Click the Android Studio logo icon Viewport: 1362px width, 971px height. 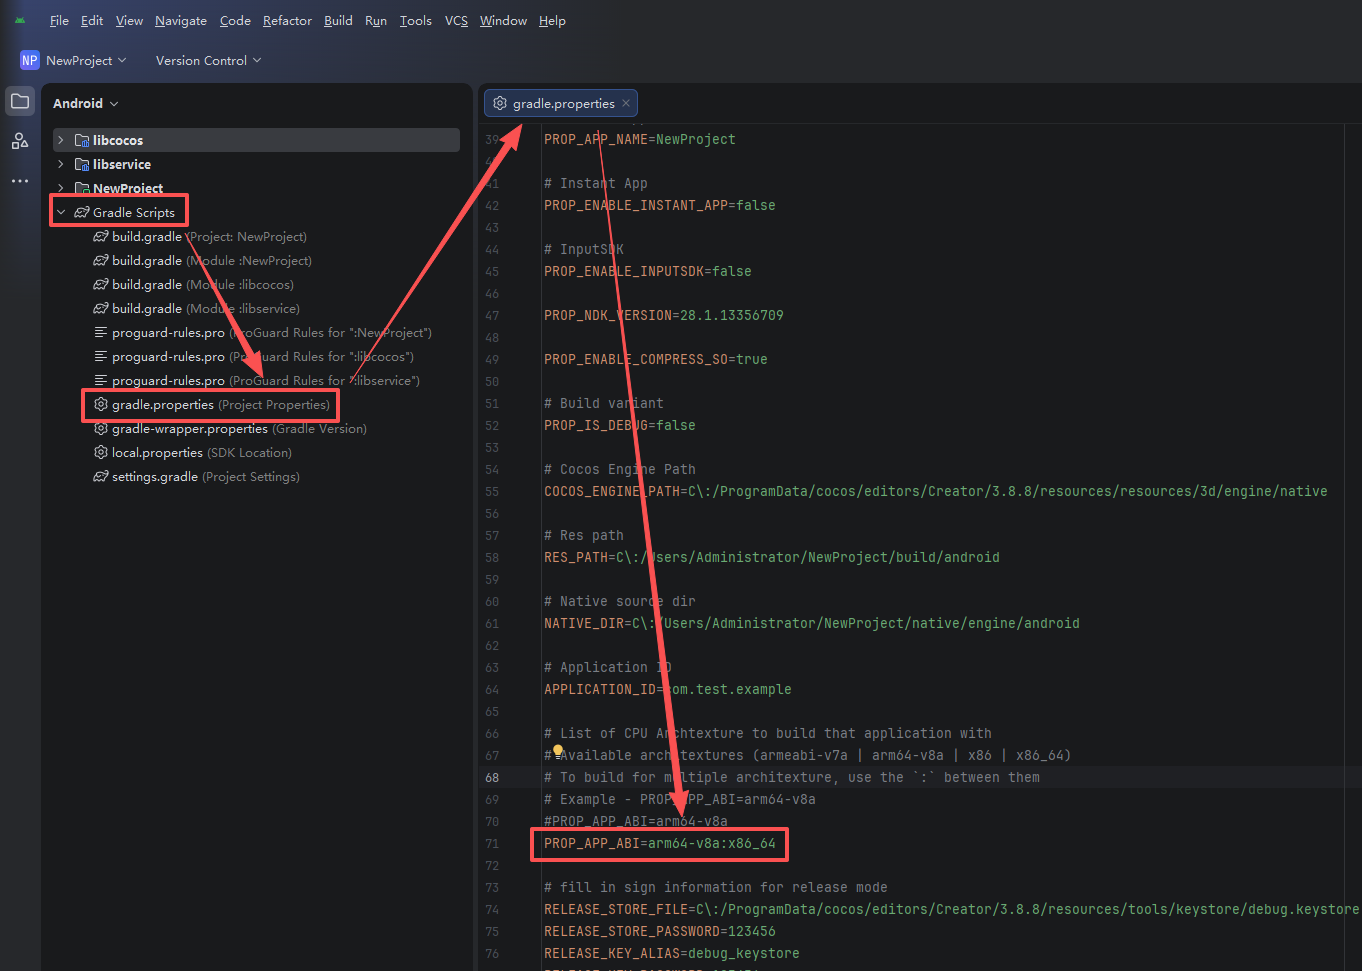[x=20, y=20]
